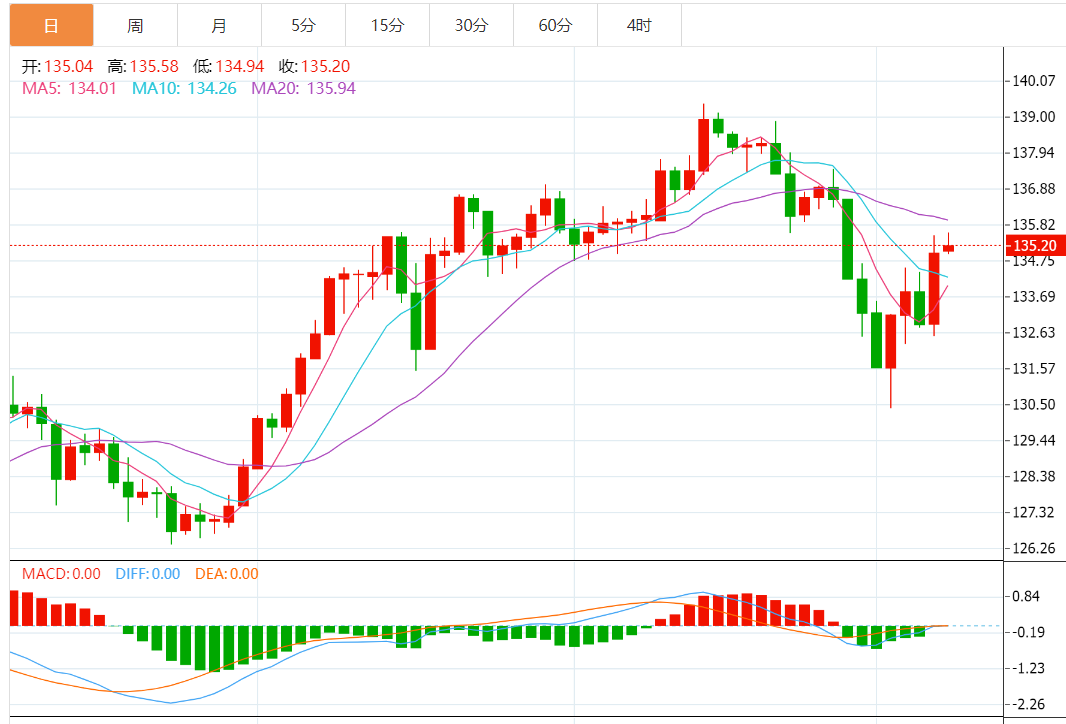The image size is (1066, 724).
Task: Click the DEA: 0.00 label
Action: tap(226, 574)
